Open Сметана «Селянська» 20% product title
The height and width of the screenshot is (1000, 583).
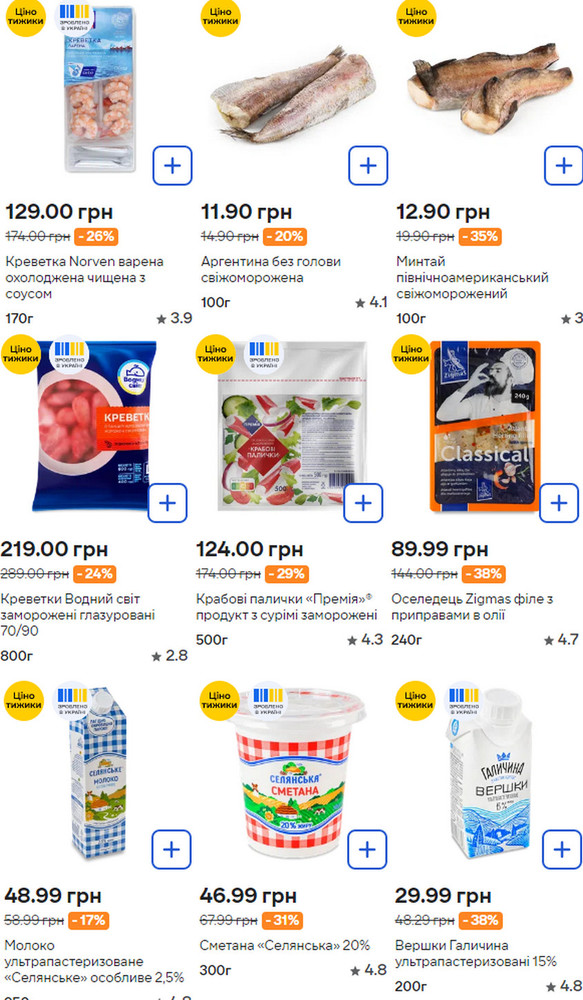(x=284, y=945)
